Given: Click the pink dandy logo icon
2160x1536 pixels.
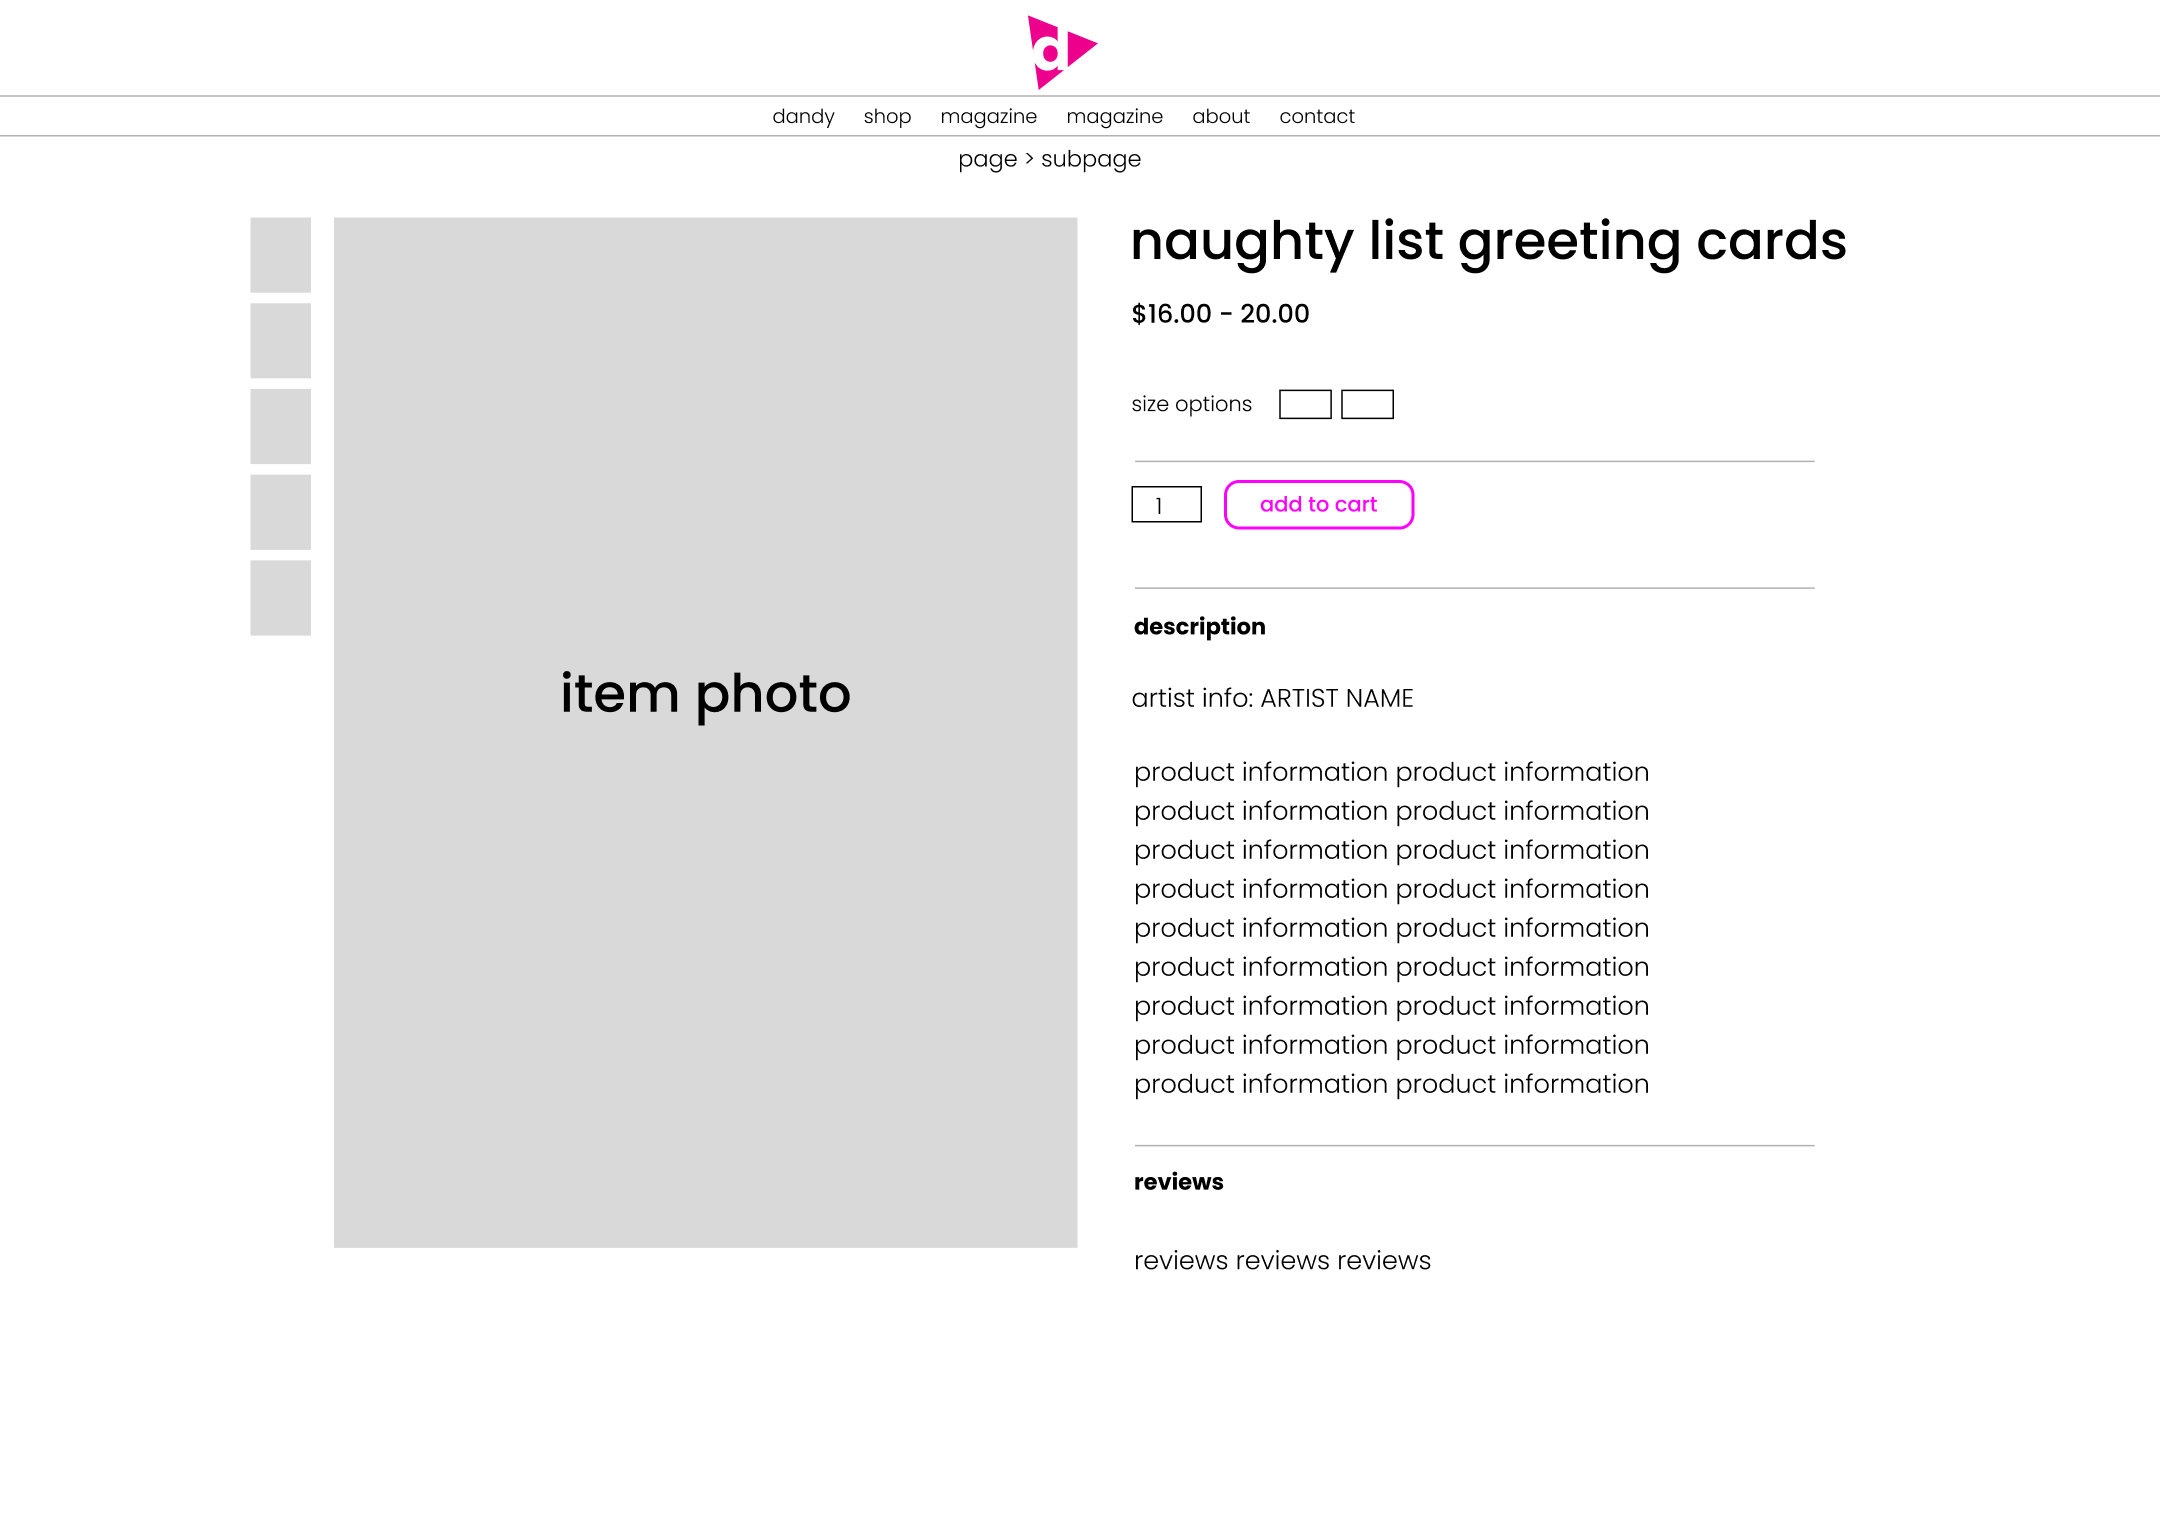Looking at the screenshot, I should 1061,52.
